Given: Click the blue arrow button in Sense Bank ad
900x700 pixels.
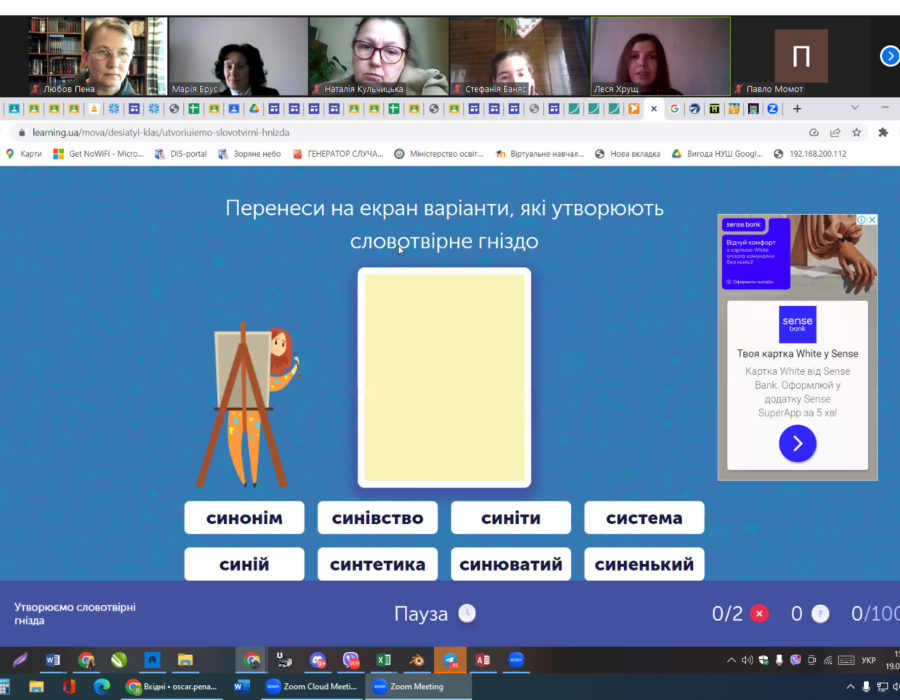Looking at the screenshot, I should [797, 443].
